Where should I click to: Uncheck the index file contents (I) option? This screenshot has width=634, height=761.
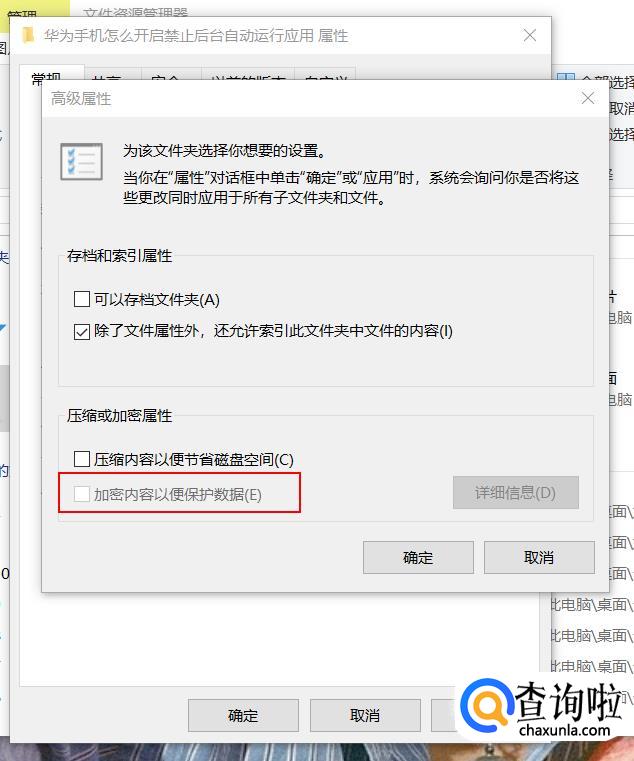coord(82,332)
